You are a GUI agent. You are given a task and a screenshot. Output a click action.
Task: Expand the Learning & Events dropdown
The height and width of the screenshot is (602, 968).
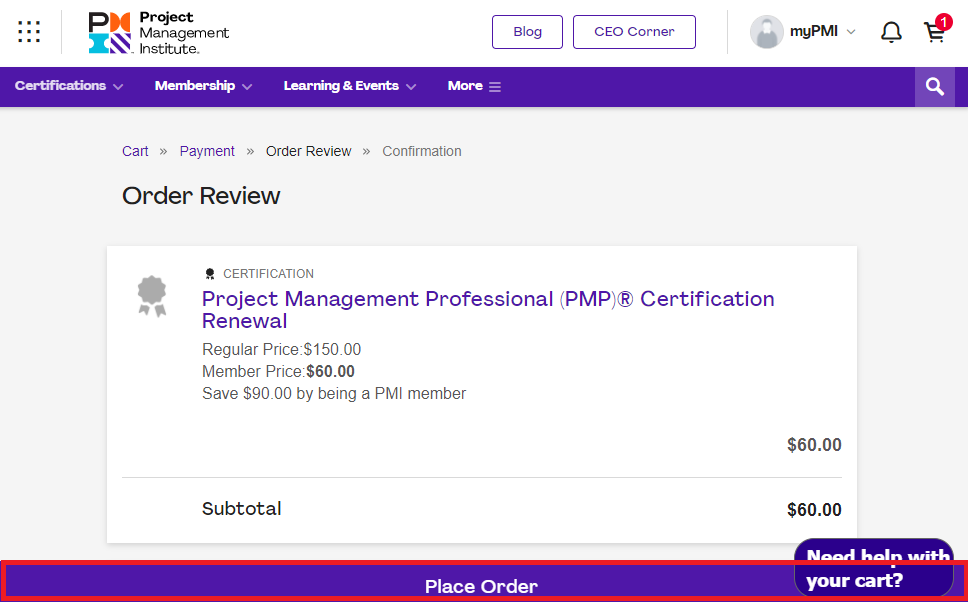pyautogui.click(x=349, y=86)
